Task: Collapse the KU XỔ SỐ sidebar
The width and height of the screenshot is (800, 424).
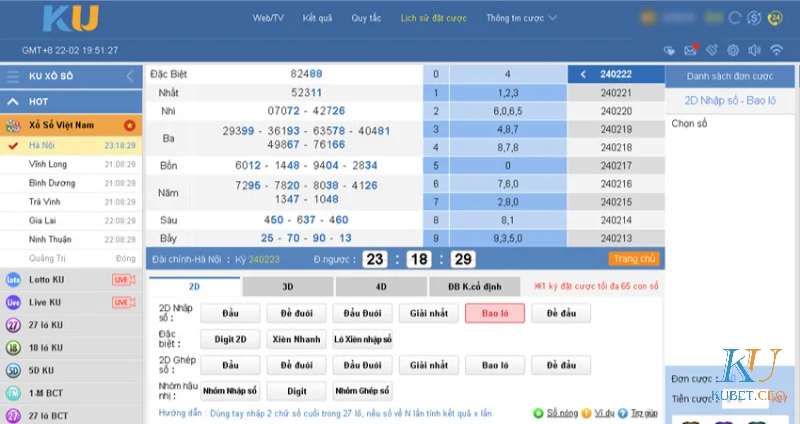Action: pos(129,77)
